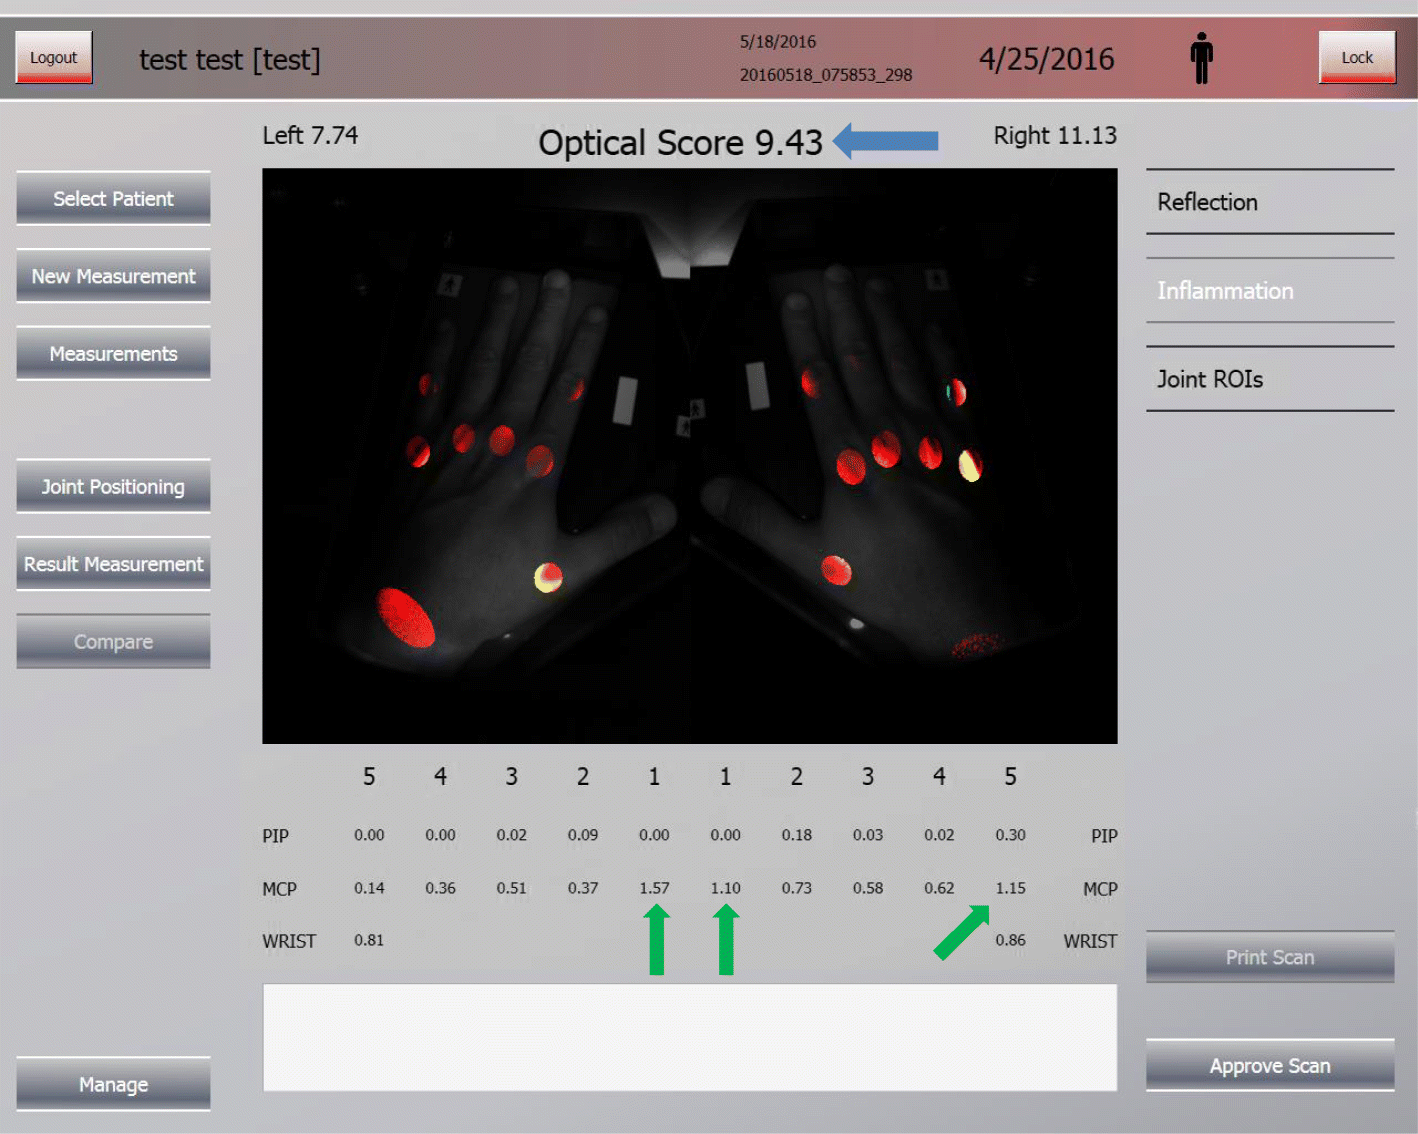This screenshot has width=1418, height=1134.
Task: Click the MCP value 0.14
Action: coord(369,888)
